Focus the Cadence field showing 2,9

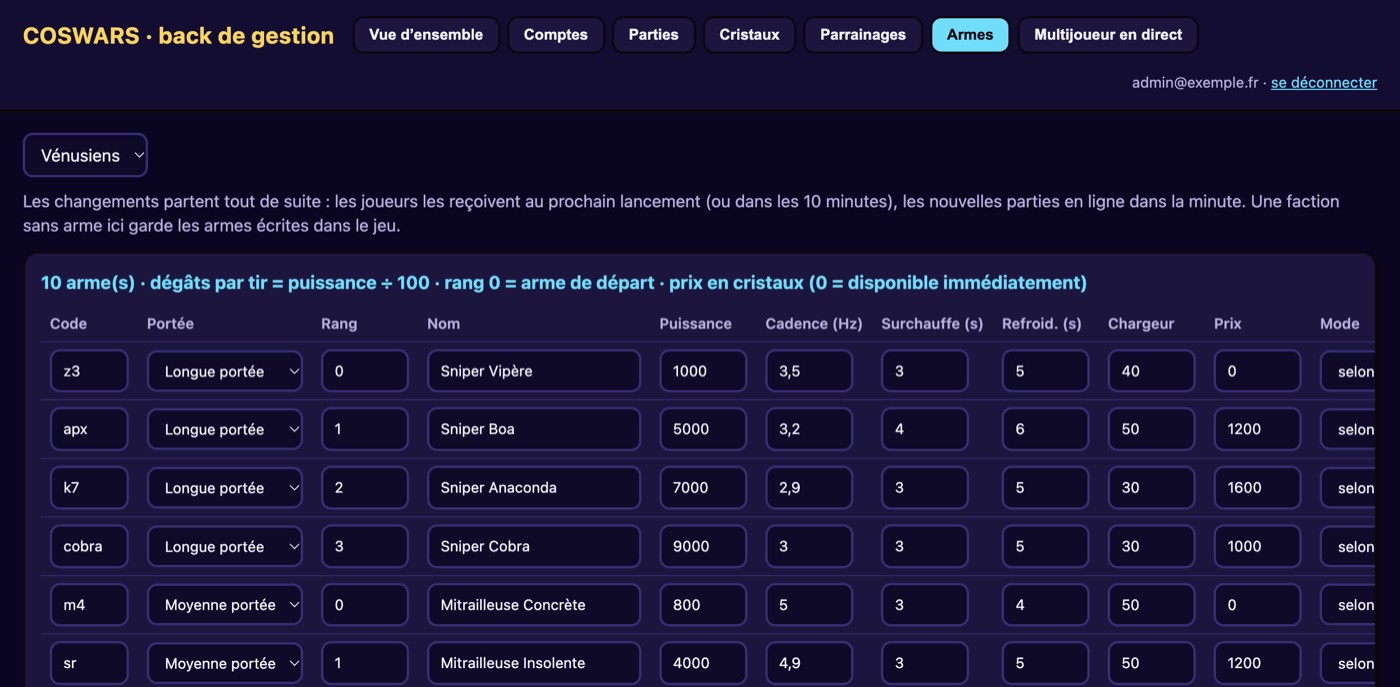coord(809,488)
